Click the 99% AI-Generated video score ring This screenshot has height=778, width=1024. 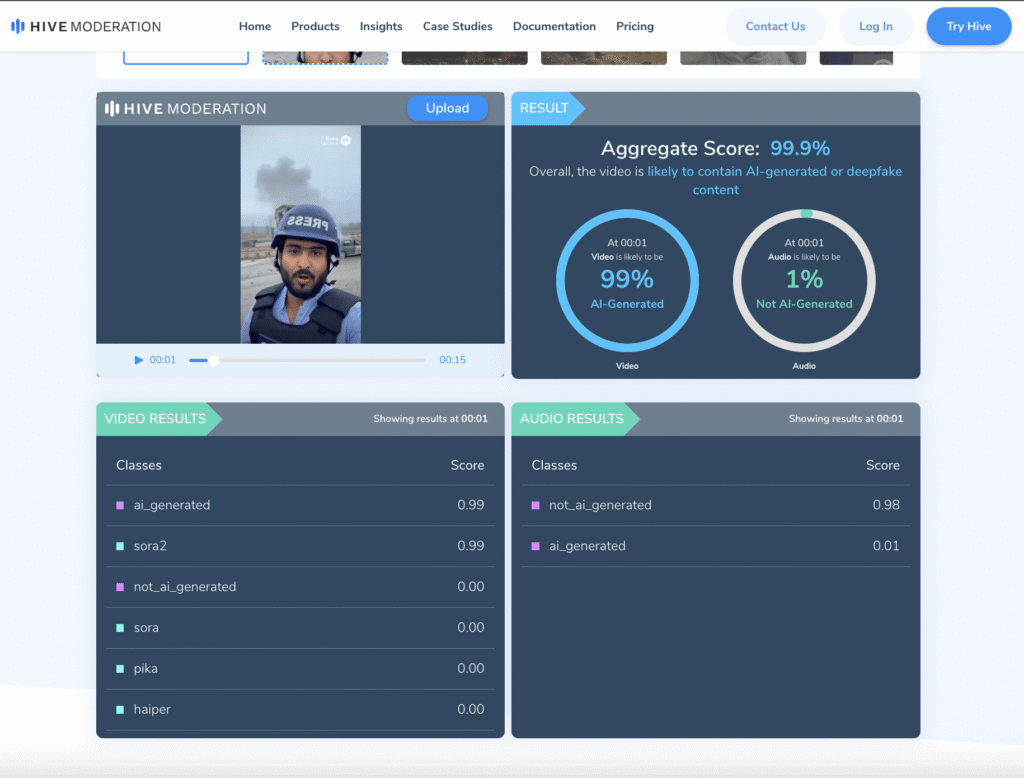pyautogui.click(x=627, y=280)
